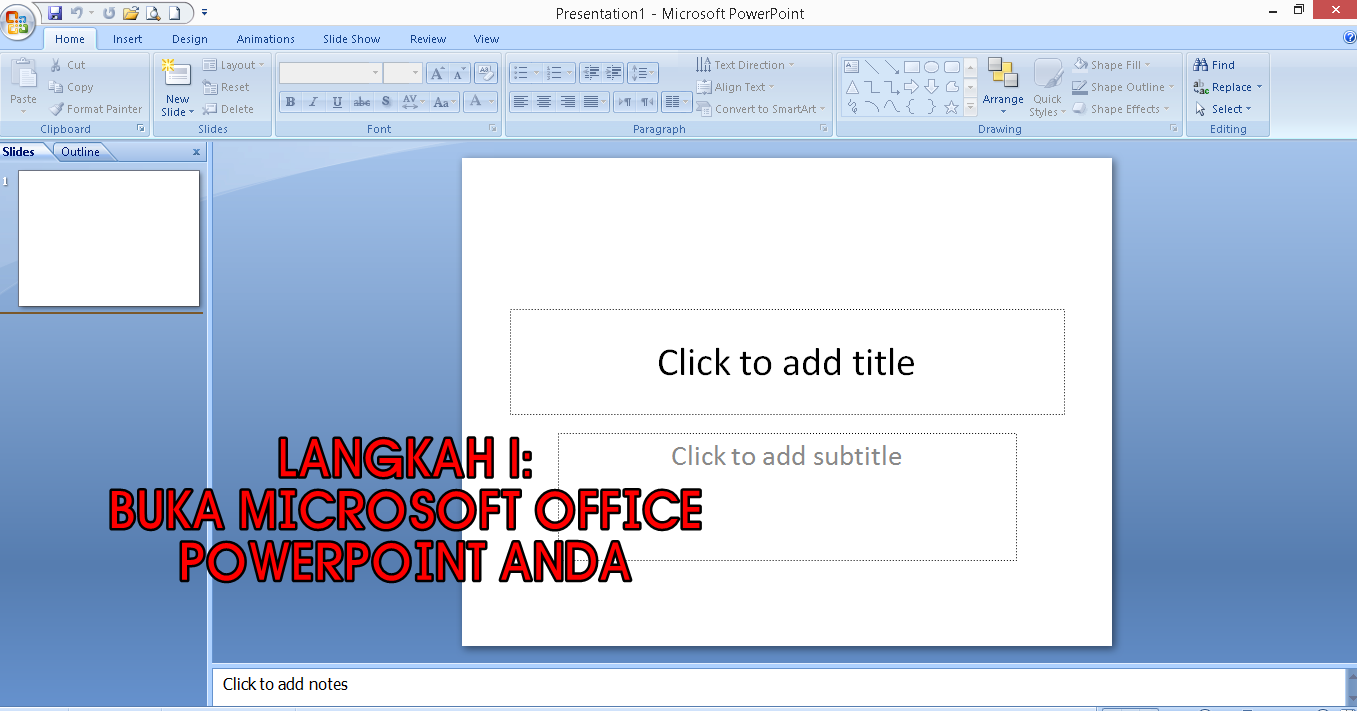
Task: Switch to Outline tab in left pane
Action: point(80,152)
